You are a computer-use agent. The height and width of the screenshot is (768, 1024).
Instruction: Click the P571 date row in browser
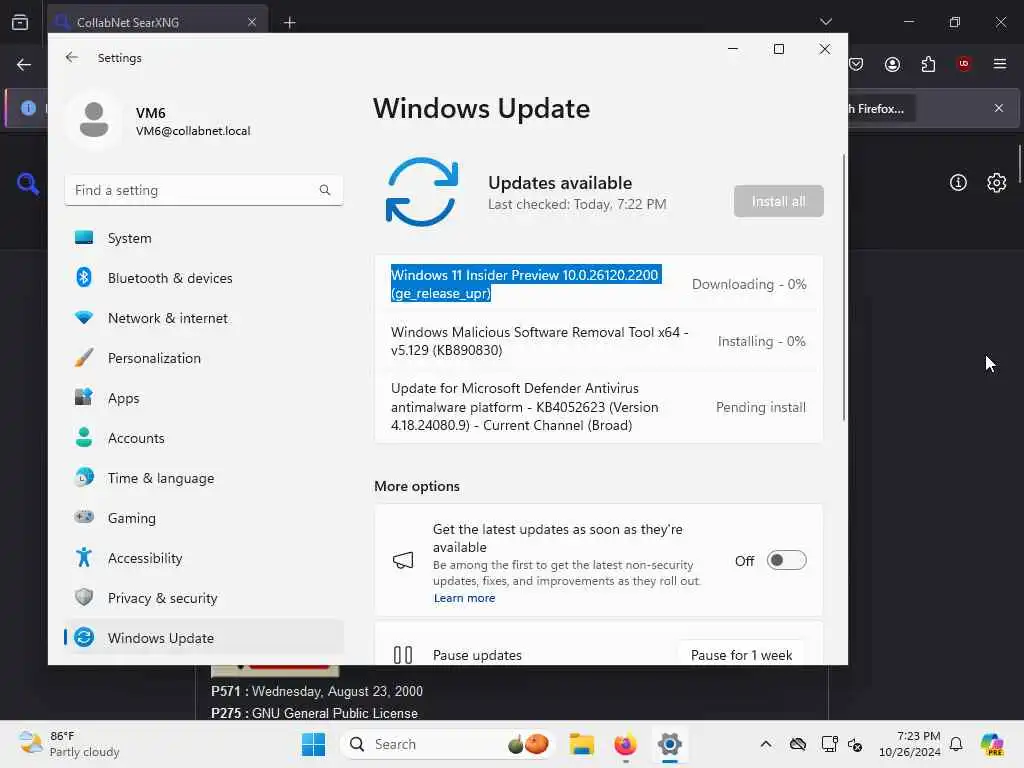click(x=317, y=691)
